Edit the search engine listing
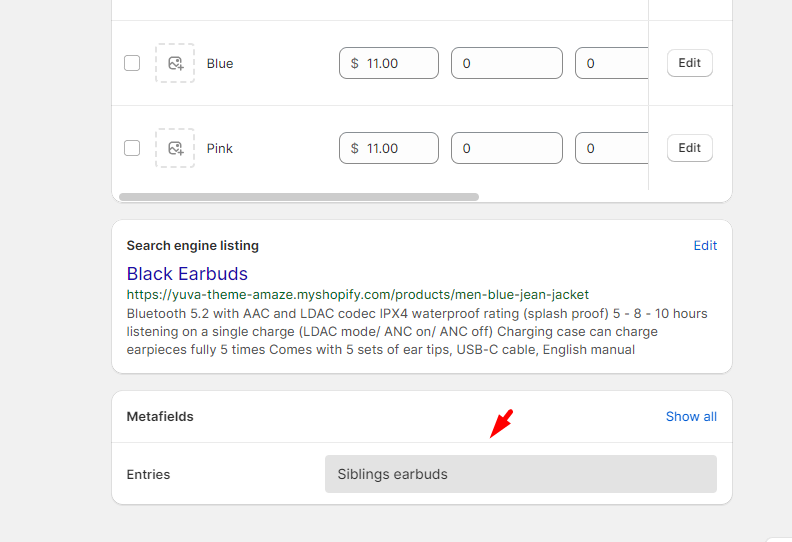This screenshot has height=542, width=792. tap(705, 245)
